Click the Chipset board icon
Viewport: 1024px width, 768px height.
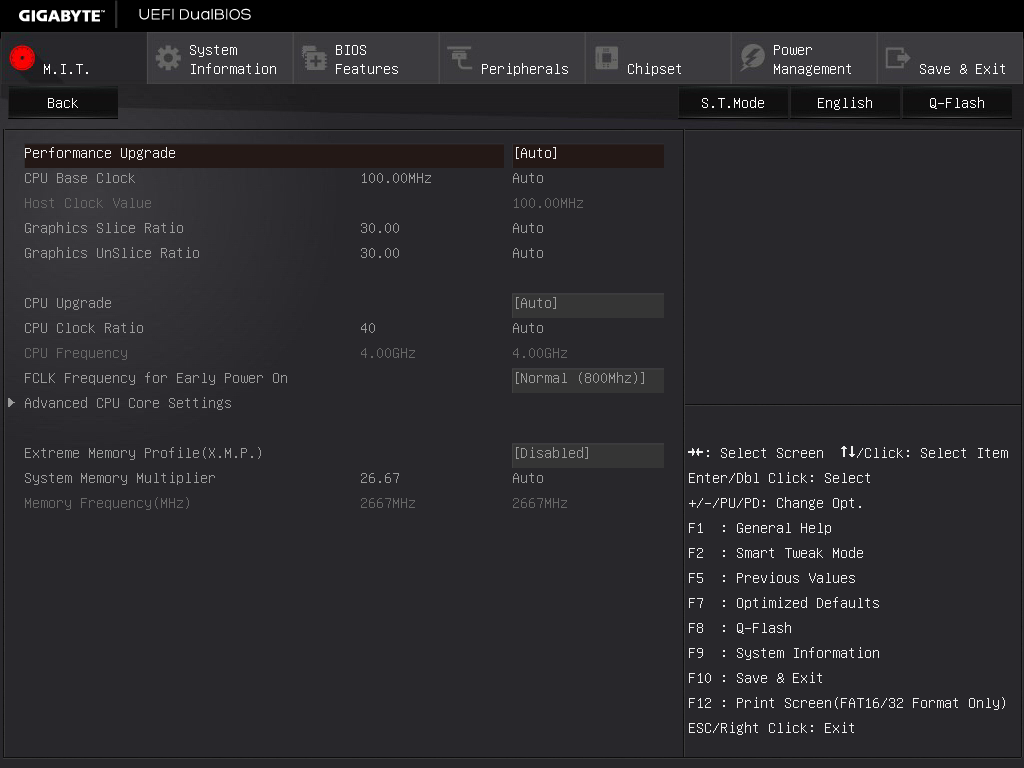pyautogui.click(x=606, y=58)
